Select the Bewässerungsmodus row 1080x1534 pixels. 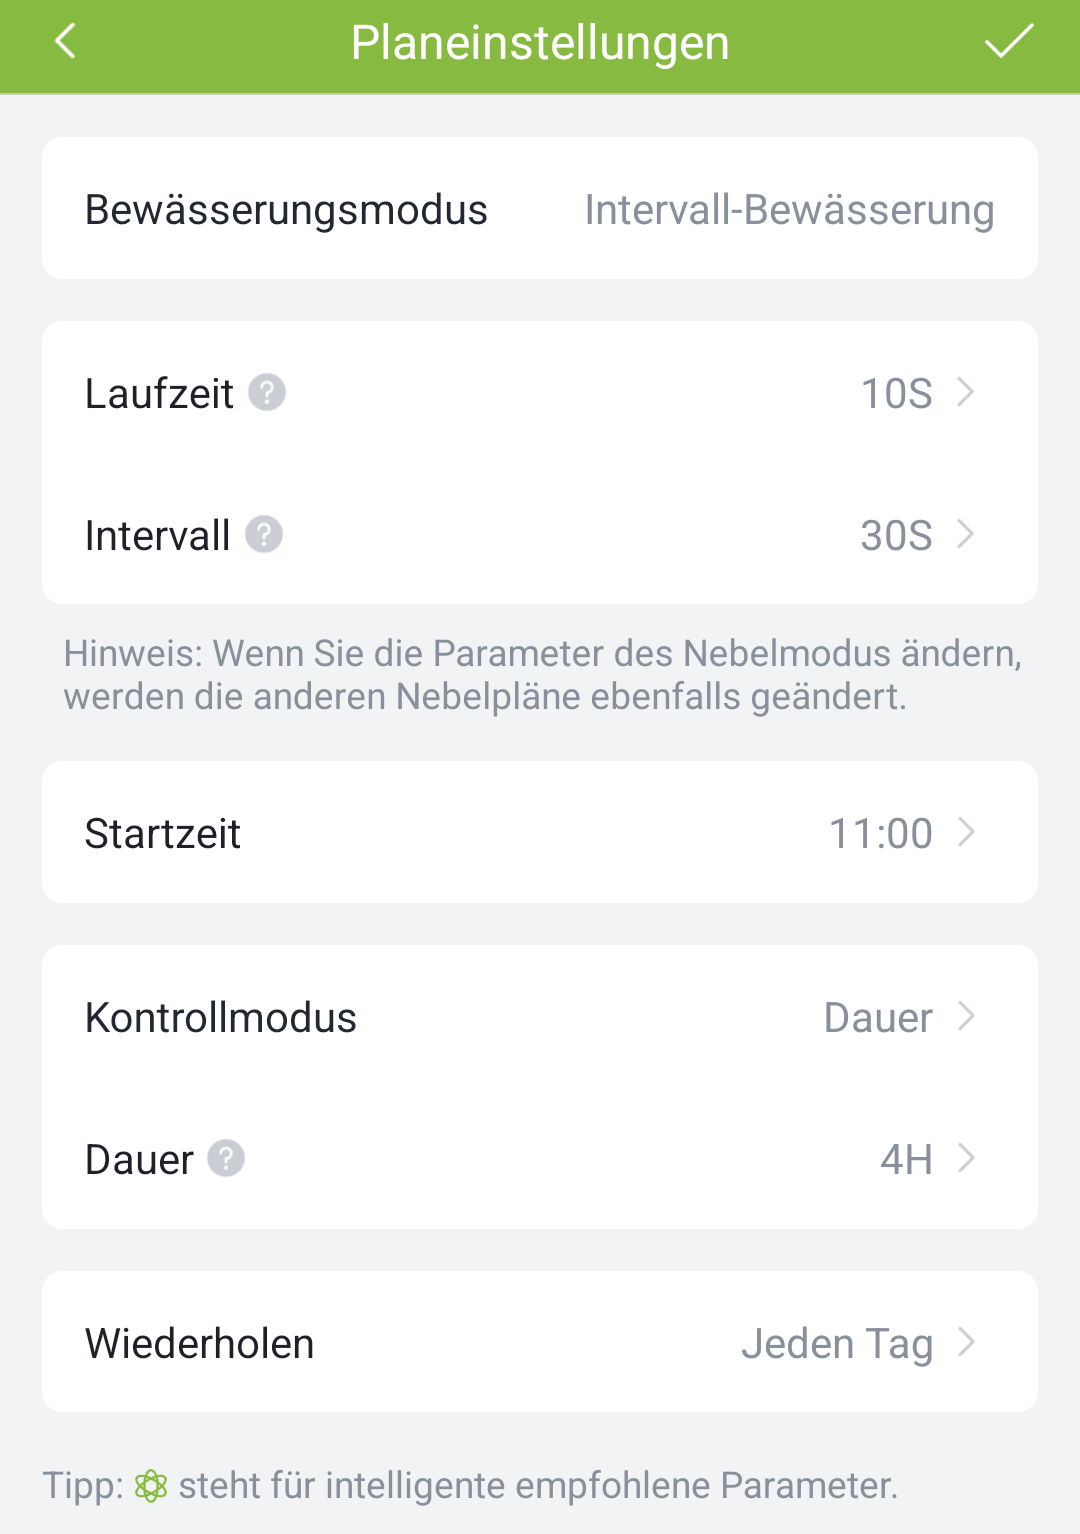540,208
